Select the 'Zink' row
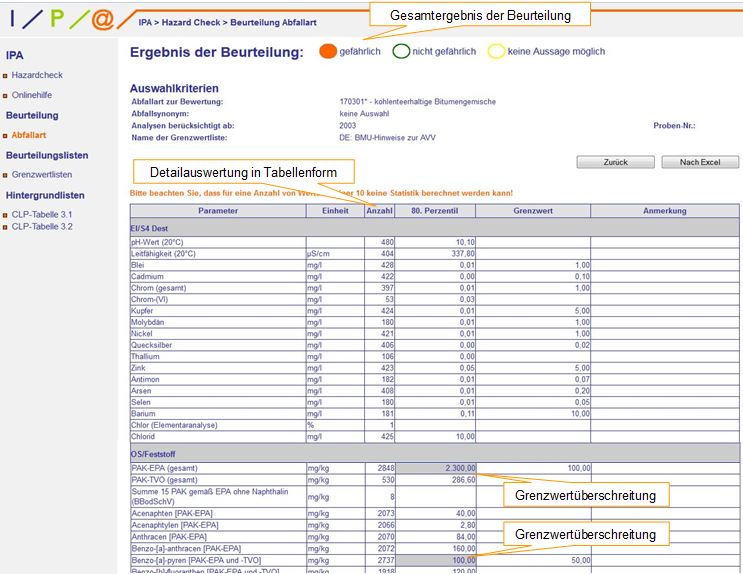Screen dimensions: 743x574 (x=435, y=368)
